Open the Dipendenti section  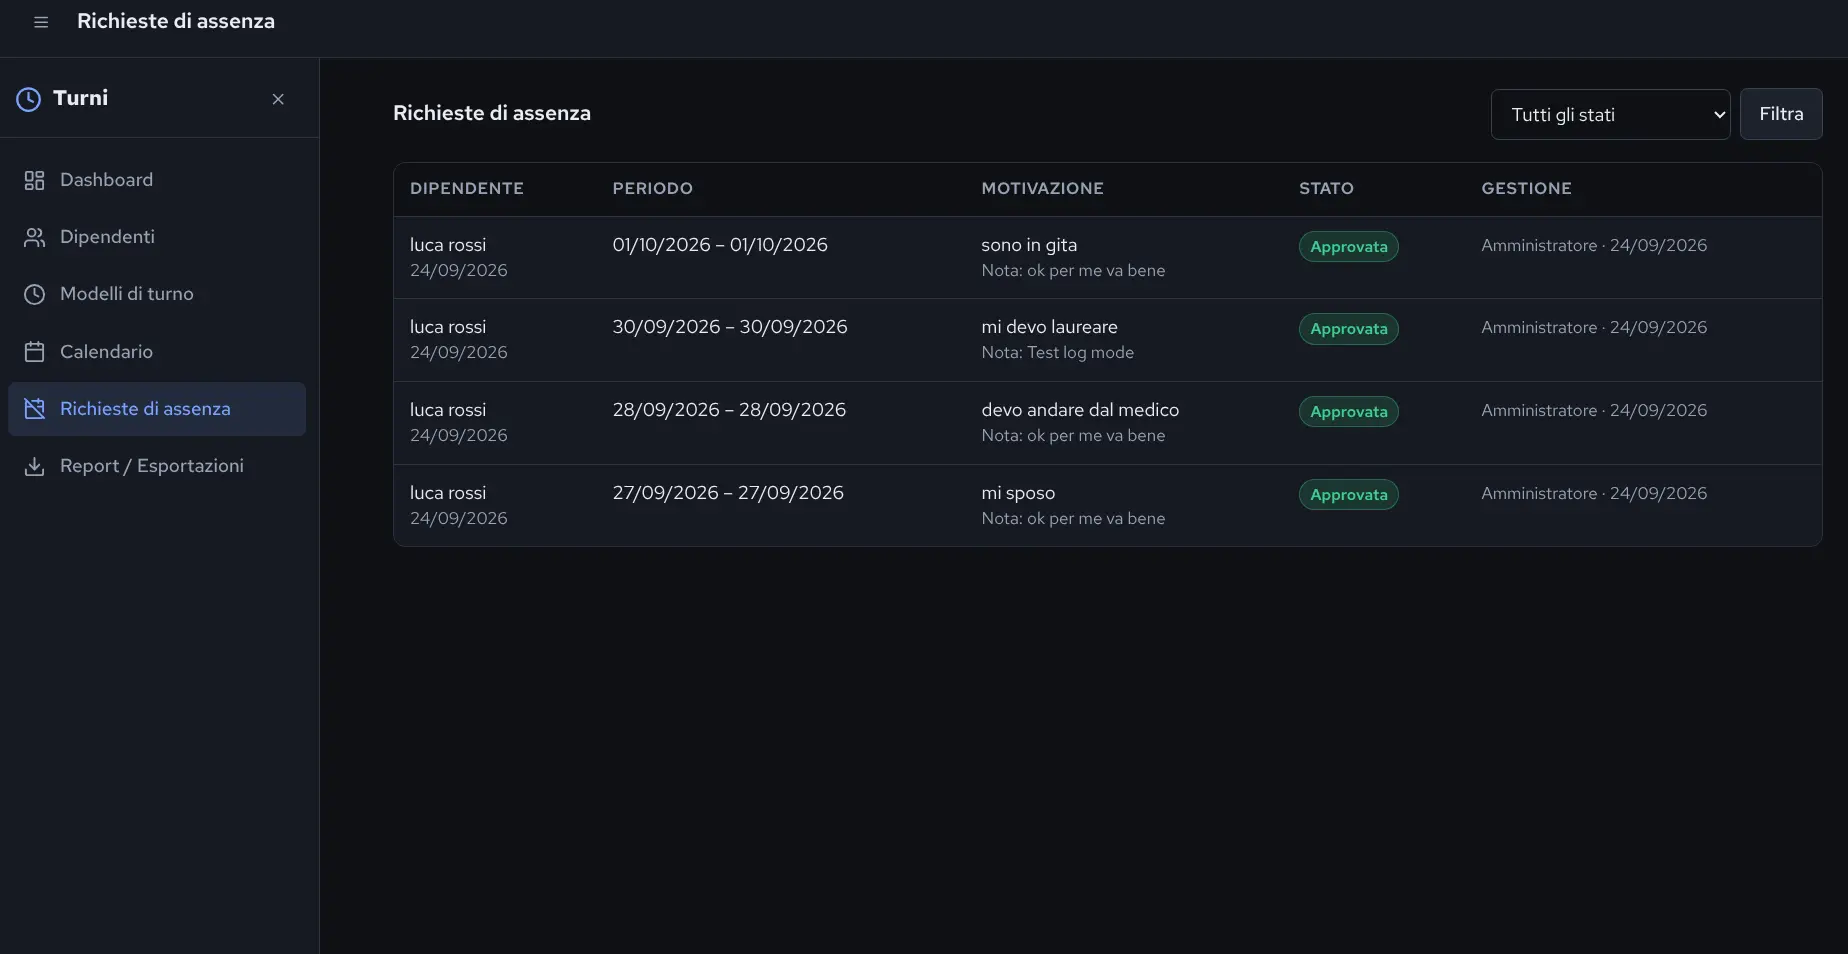tap(157, 237)
